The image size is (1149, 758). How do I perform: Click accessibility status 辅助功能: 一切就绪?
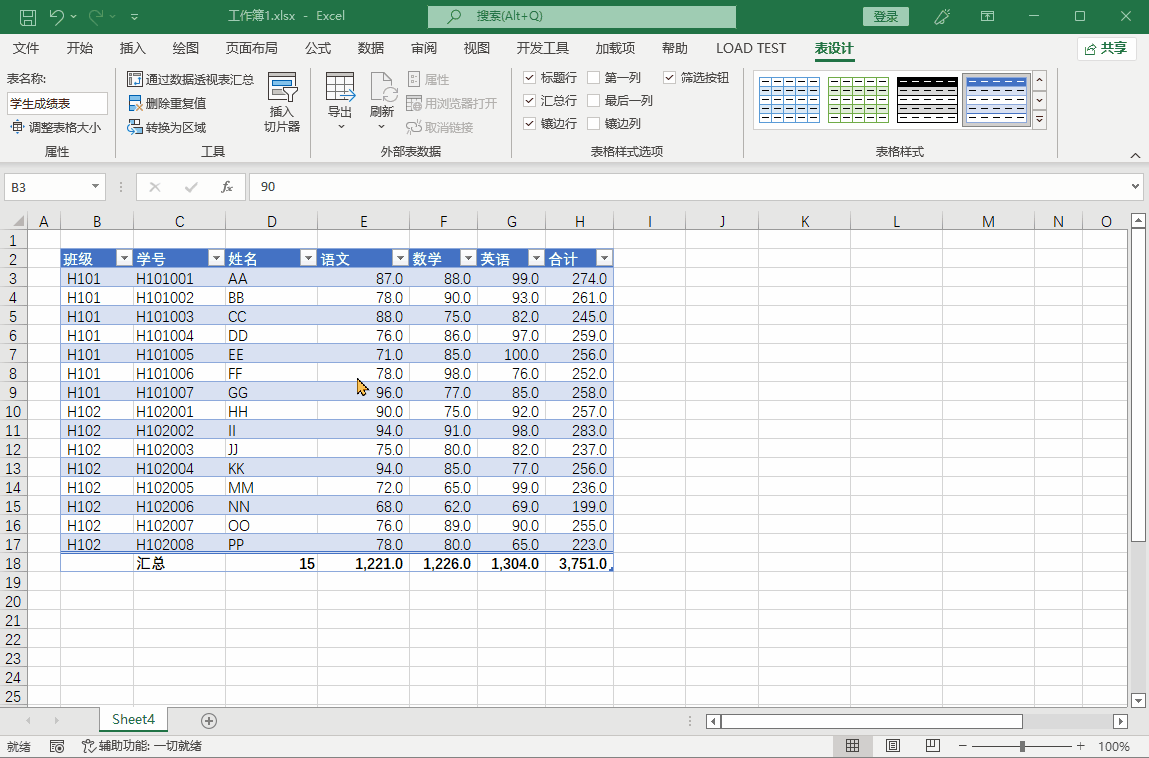(x=141, y=746)
